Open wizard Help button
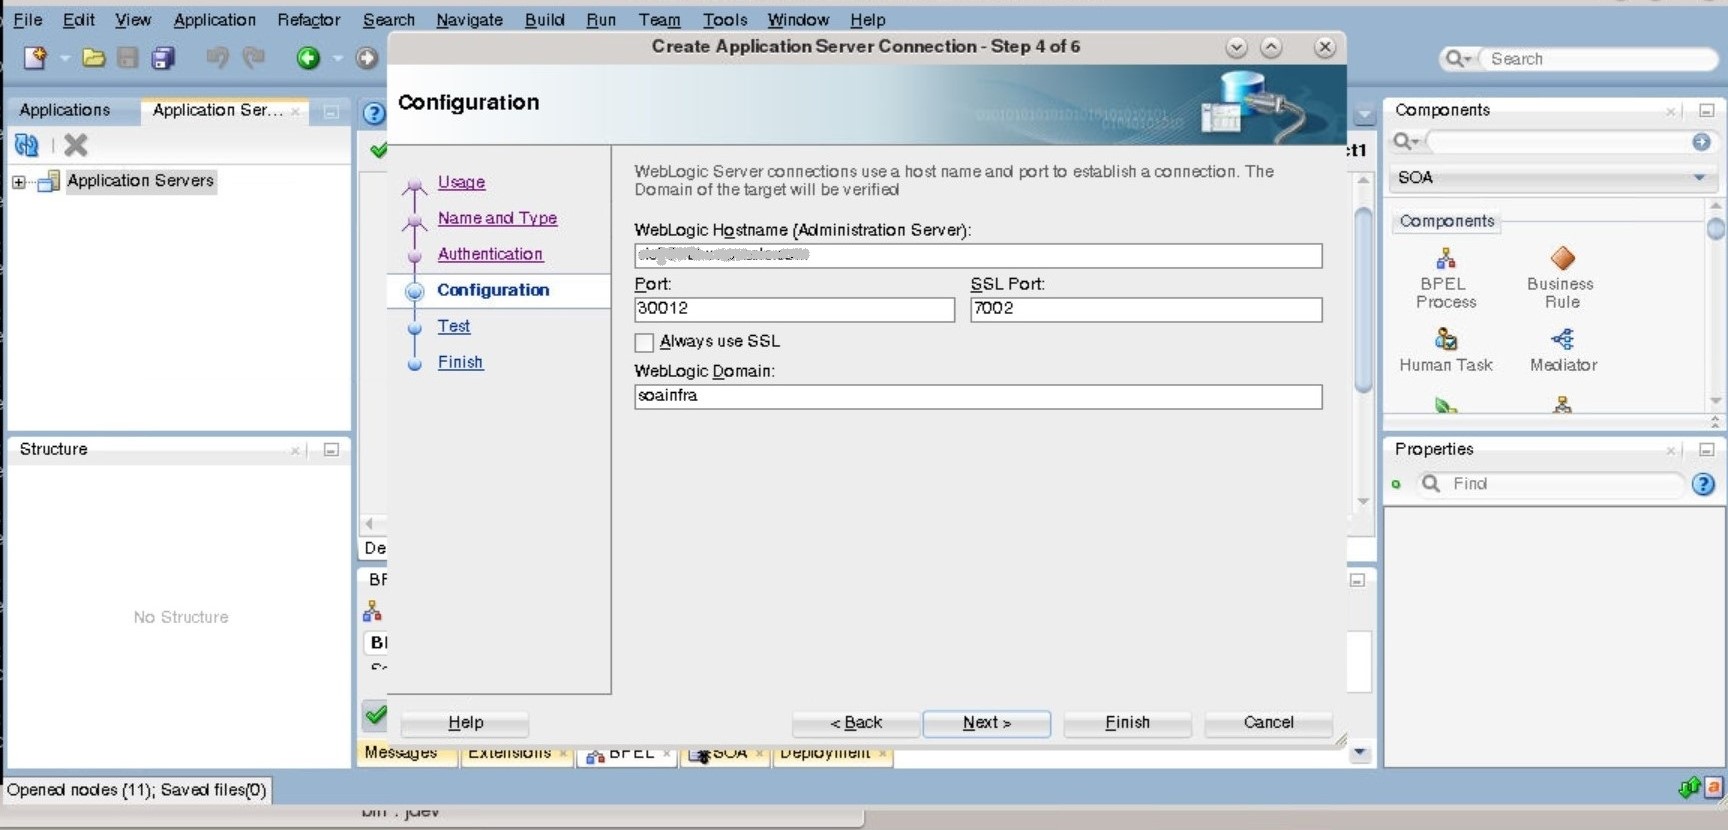The image size is (1728, 830). click(x=465, y=723)
